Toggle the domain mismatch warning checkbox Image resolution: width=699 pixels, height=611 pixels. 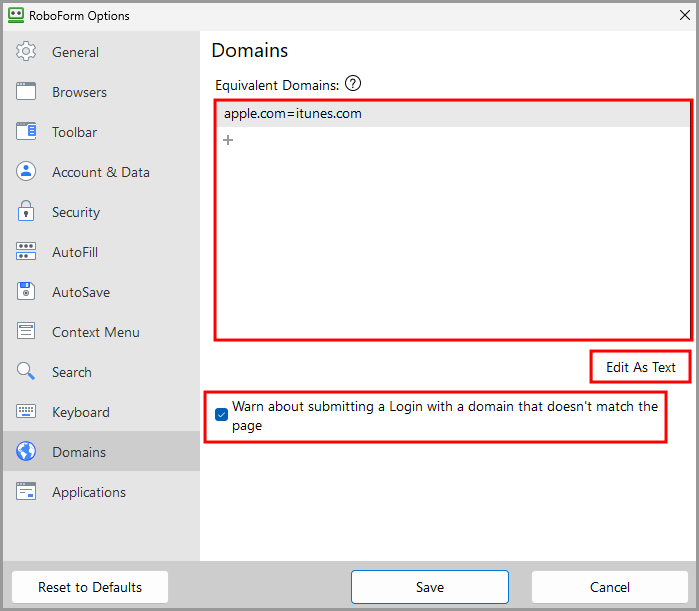click(x=221, y=415)
